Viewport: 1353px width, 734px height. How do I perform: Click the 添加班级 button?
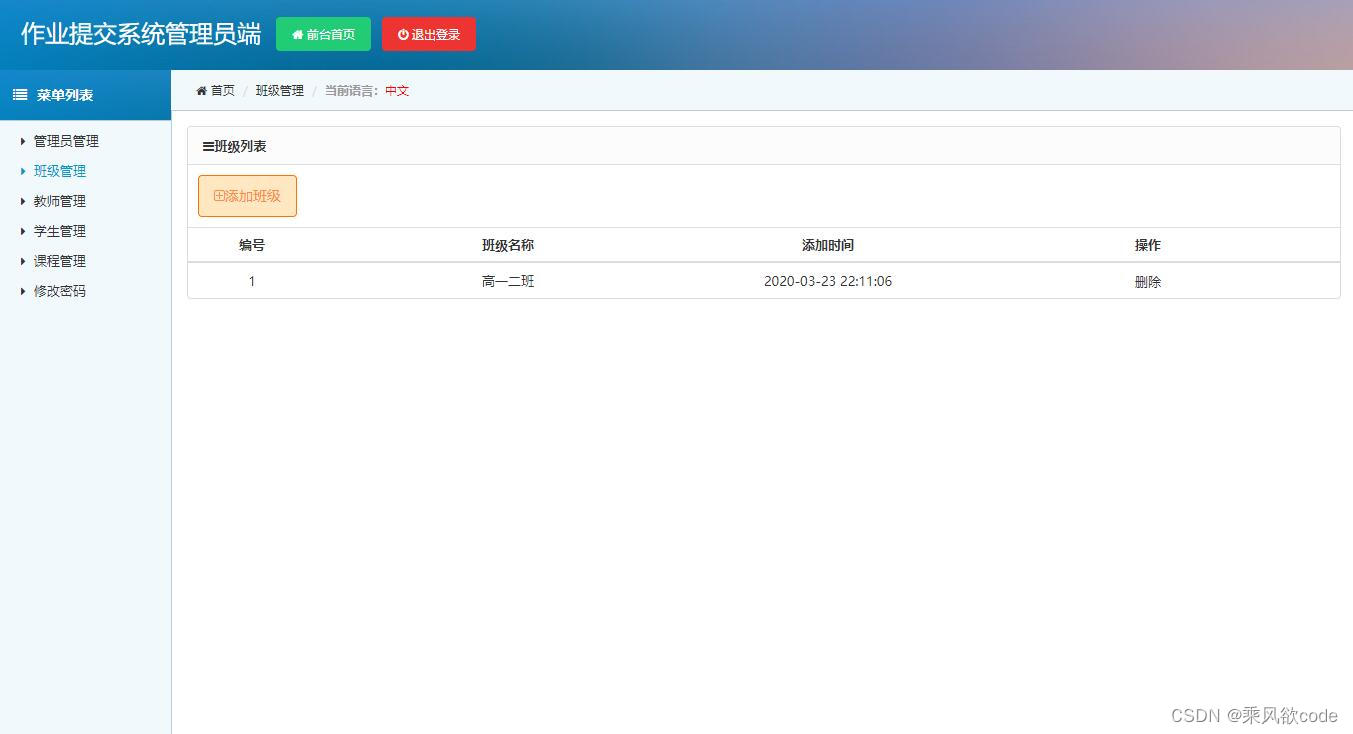click(x=247, y=196)
